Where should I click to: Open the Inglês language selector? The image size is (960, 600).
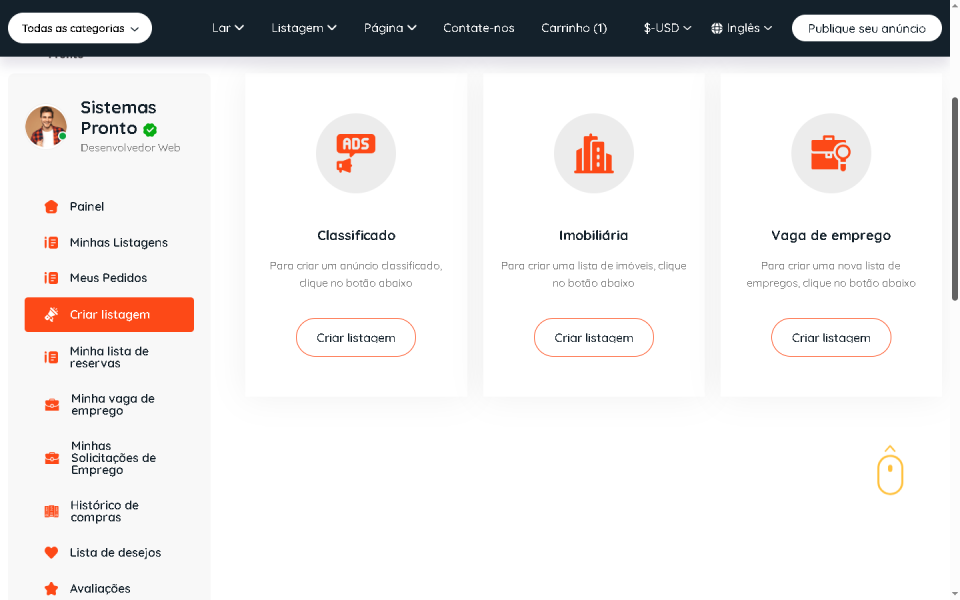click(740, 28)
